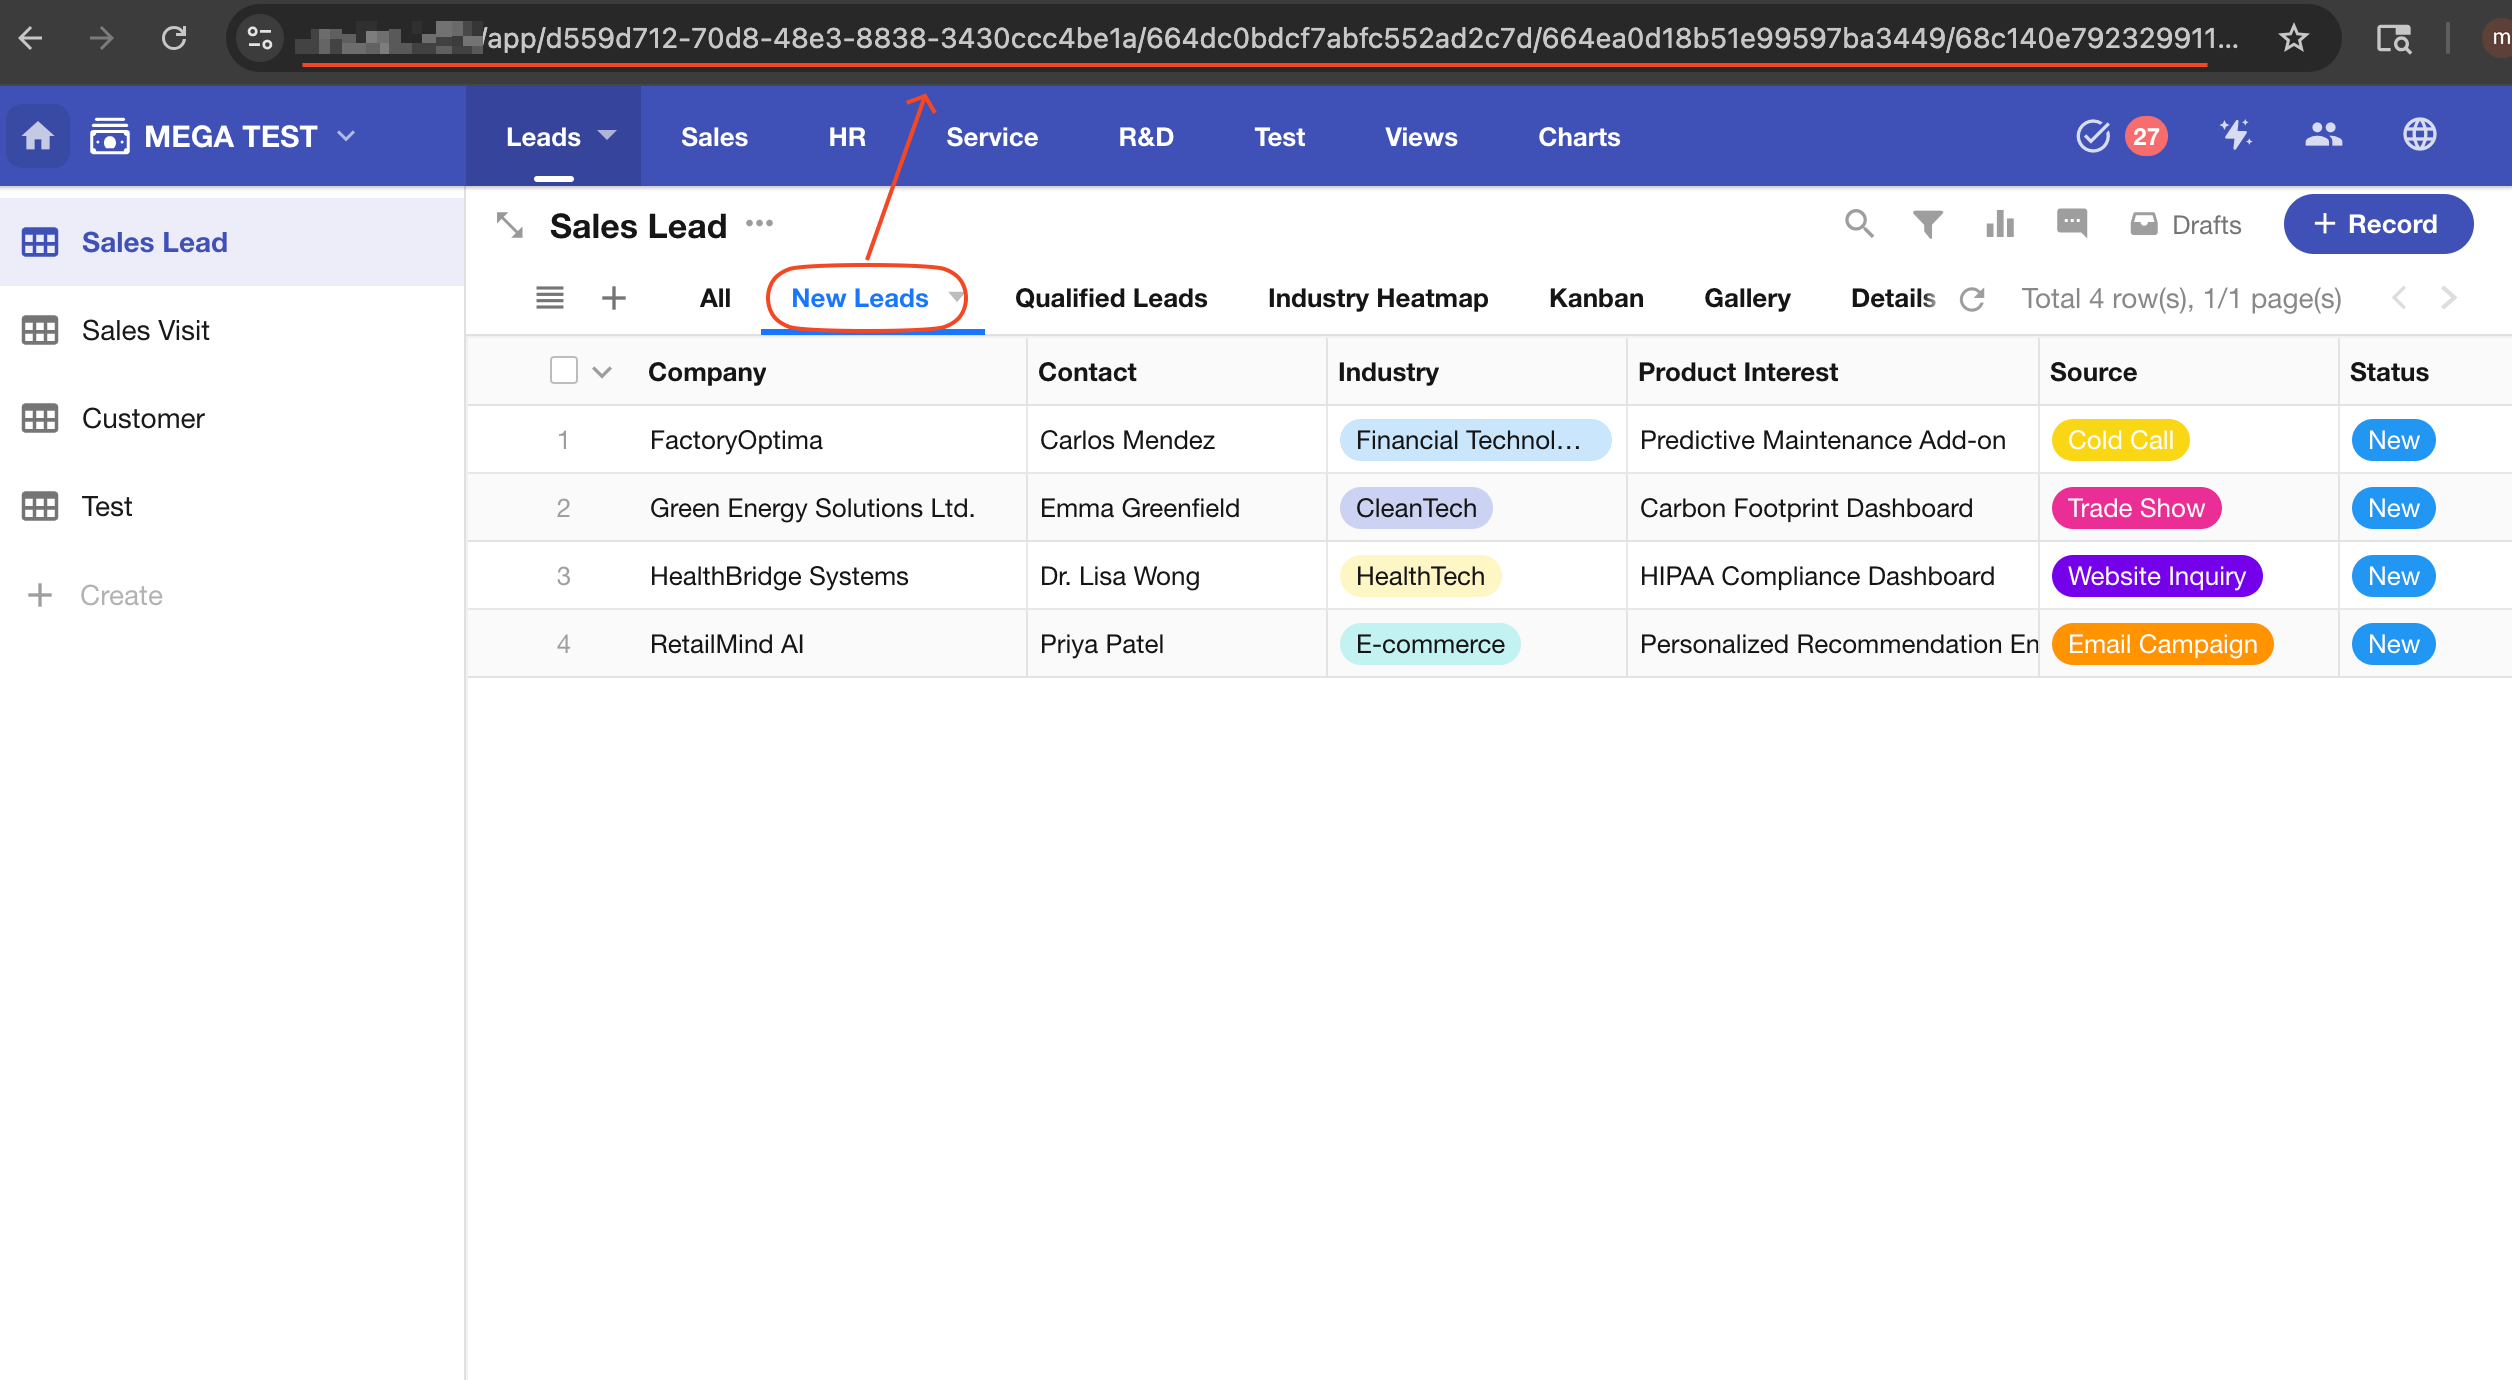Toggle the select-all checkbox in the header row

point(564,371)
